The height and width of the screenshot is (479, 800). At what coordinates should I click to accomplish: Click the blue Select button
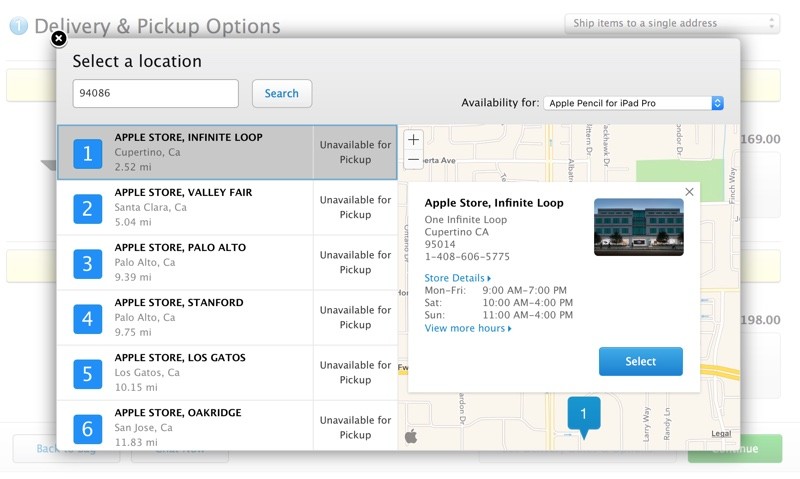[x=641, y=361]
